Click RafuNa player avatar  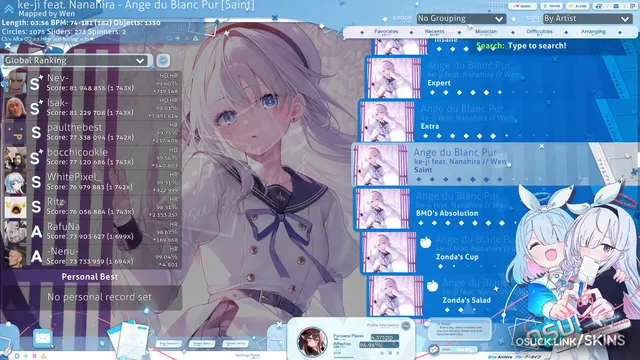(x=16, y=232)
